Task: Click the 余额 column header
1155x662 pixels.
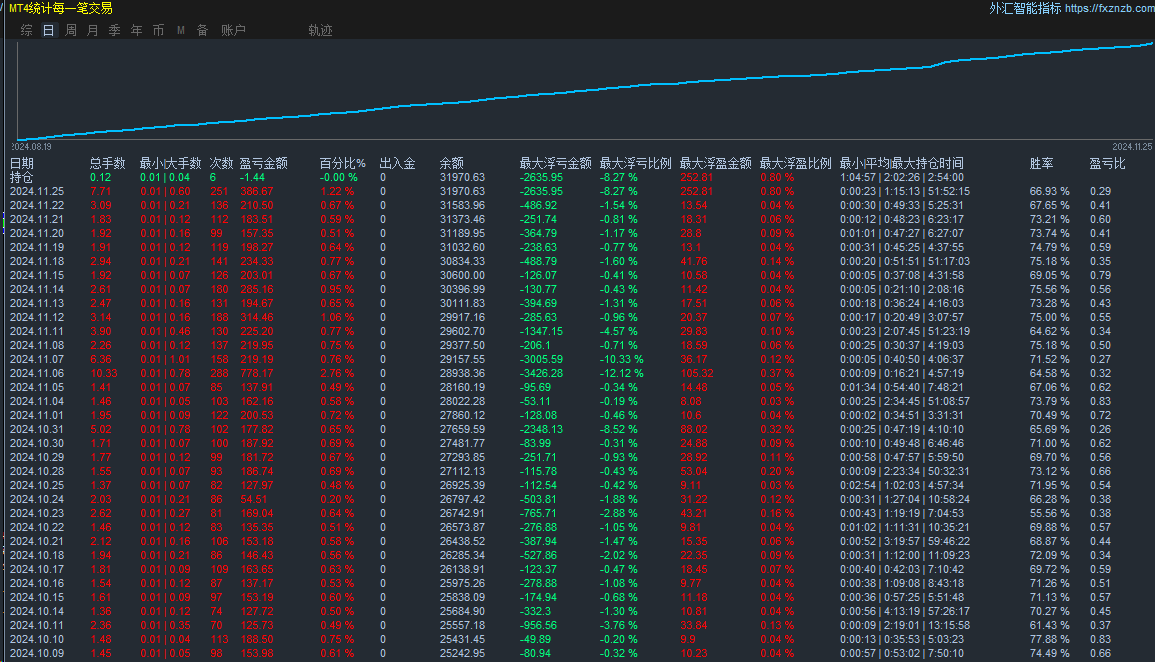Action: tap(452, 163)
